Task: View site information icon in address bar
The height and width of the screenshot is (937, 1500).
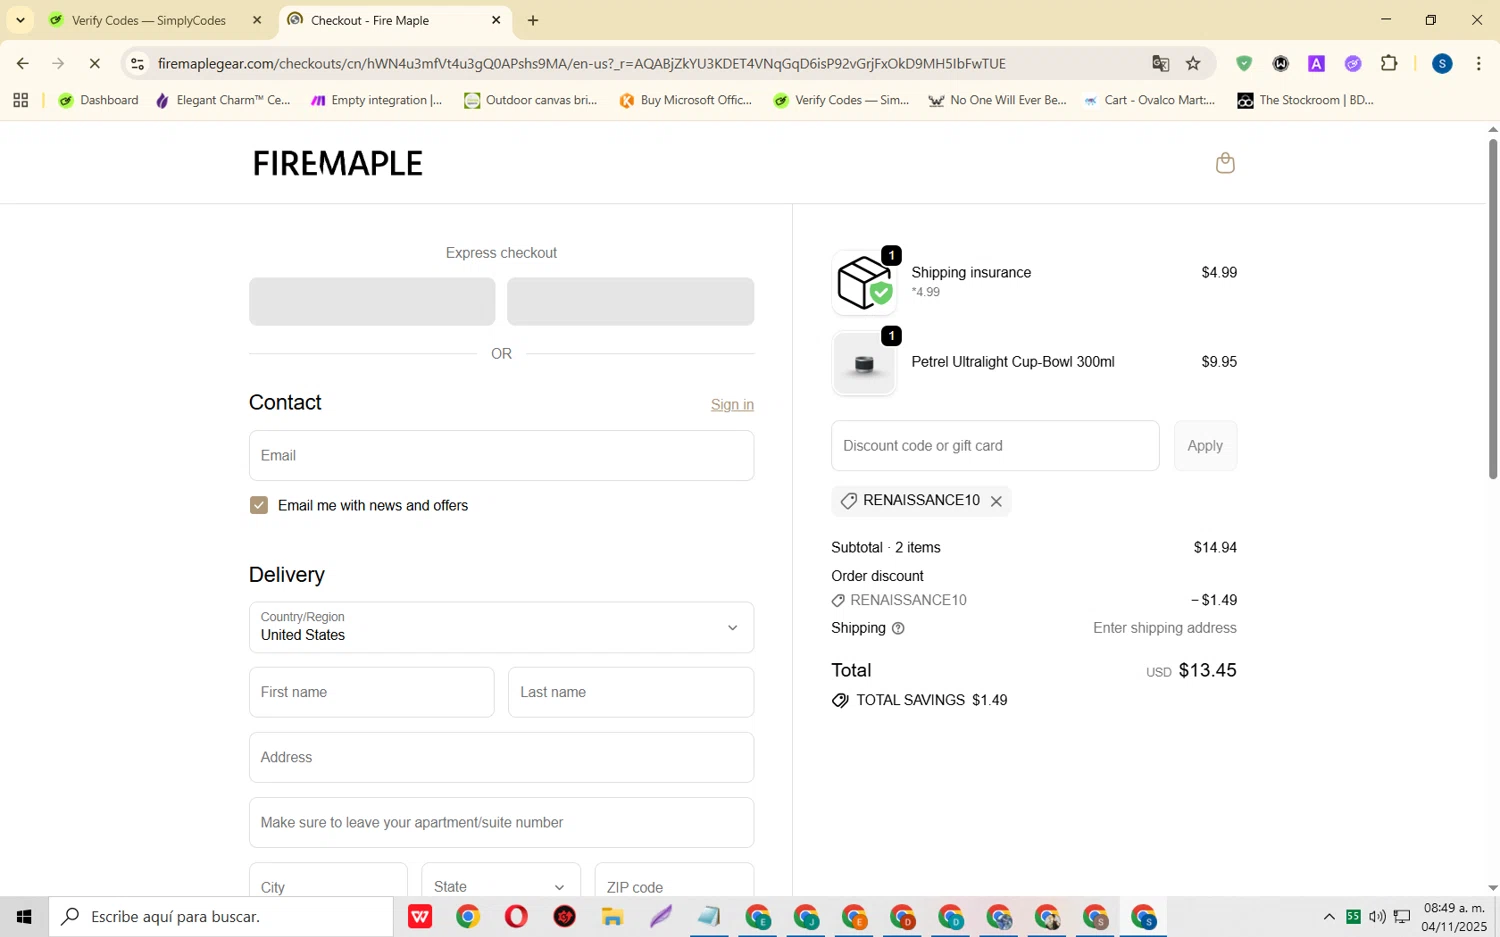Action: tap(138, 63)
